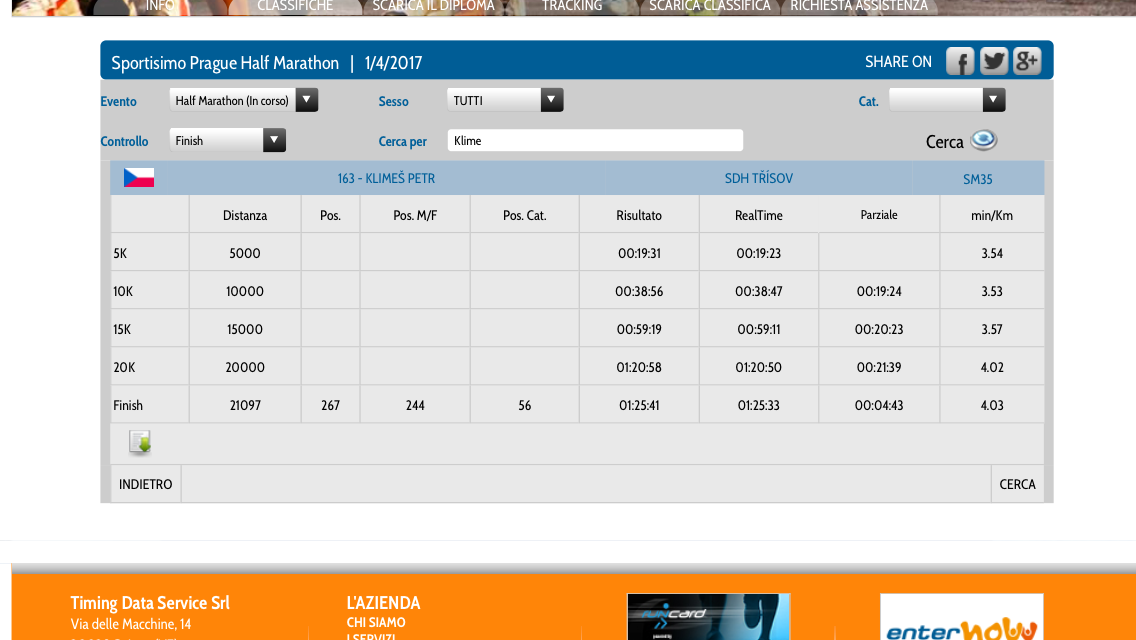Screen dimensions: 1136x640
Task: Click the 5K Risultato 00:19:31
Action: coord(639,253)
